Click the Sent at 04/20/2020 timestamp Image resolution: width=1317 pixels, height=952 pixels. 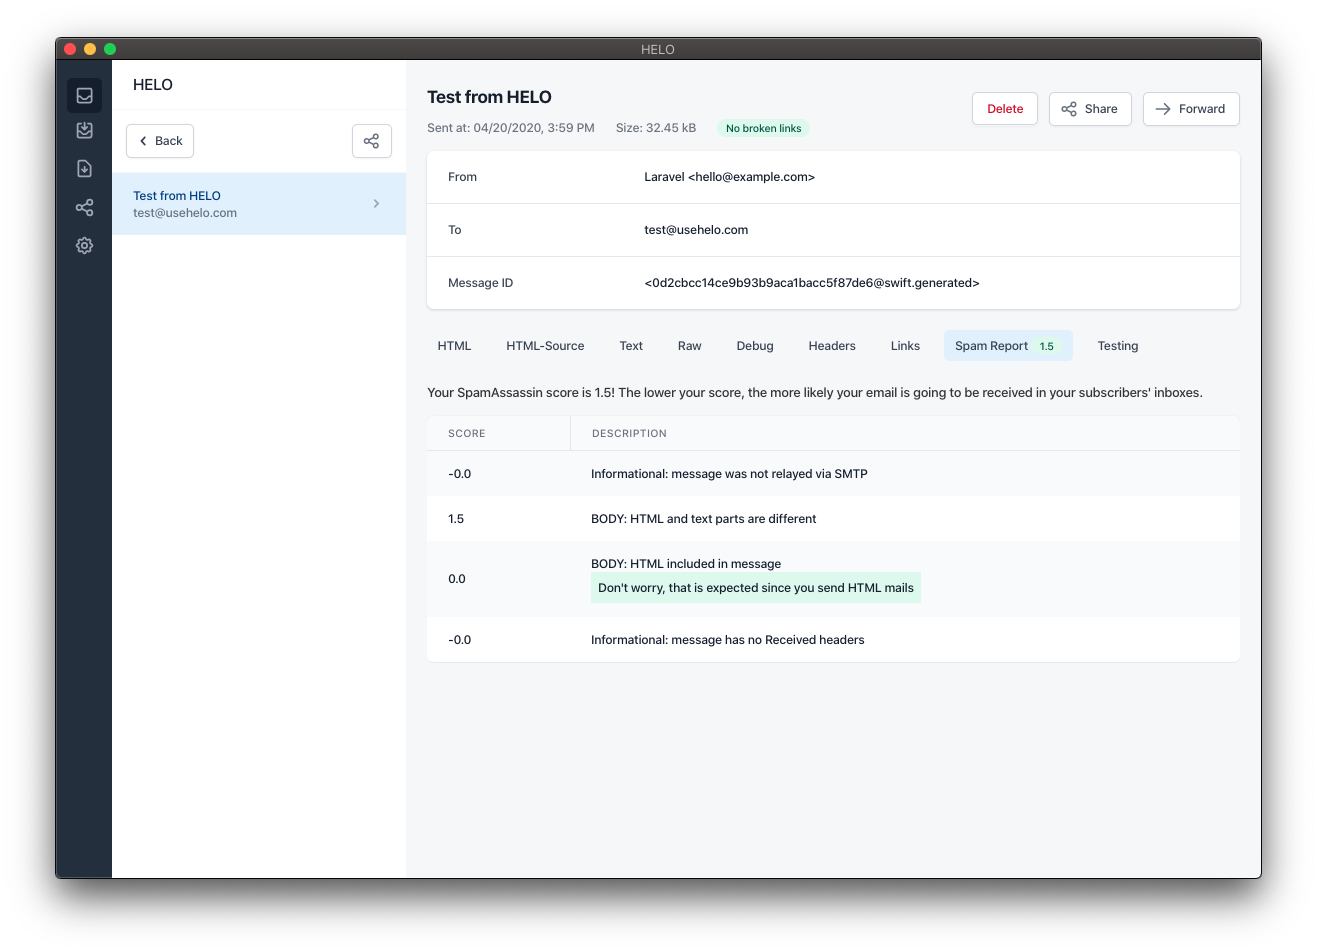click(510, 128)
